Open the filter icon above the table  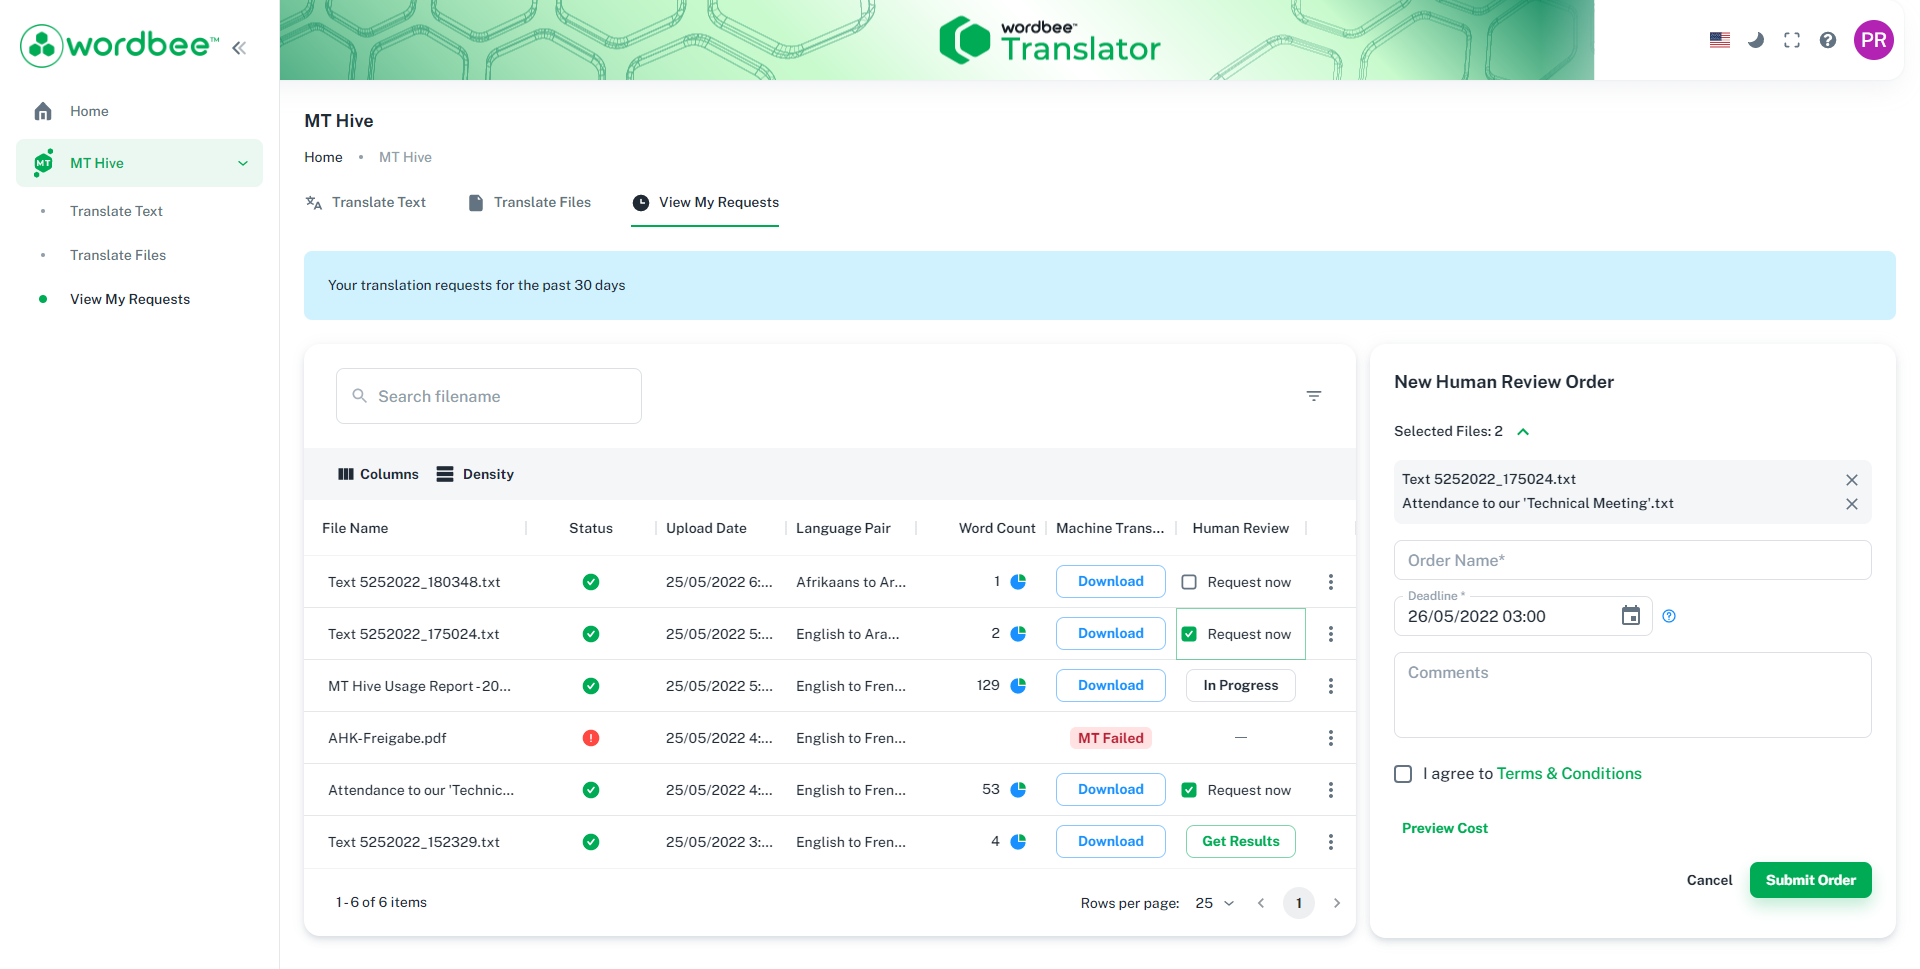click(1314, 396)
